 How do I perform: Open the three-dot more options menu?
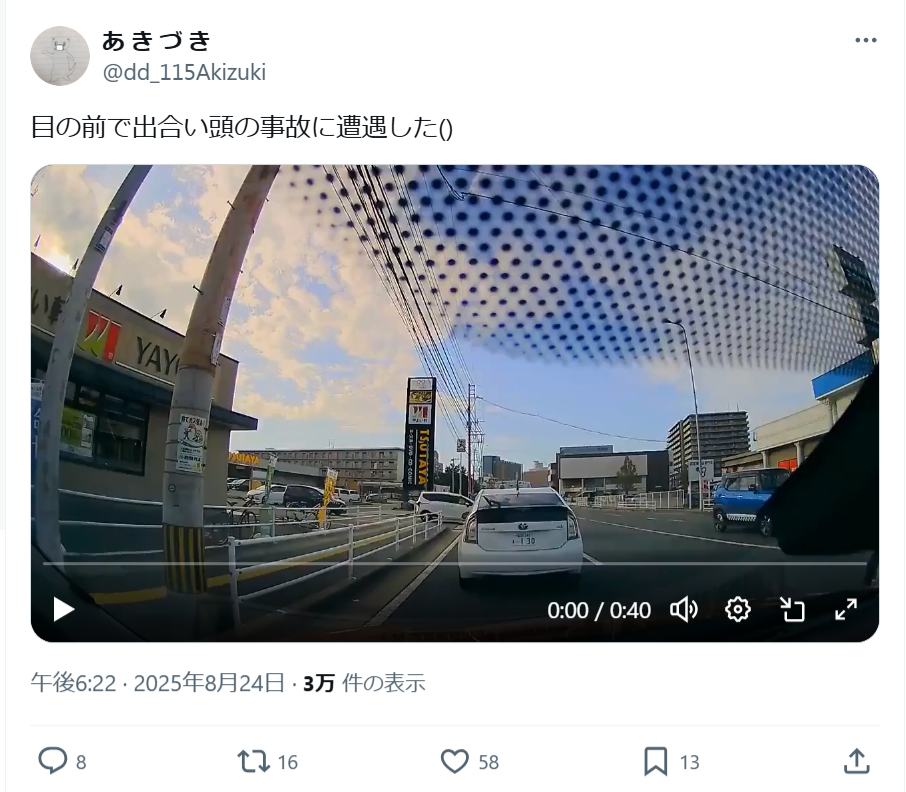point(866,40)
